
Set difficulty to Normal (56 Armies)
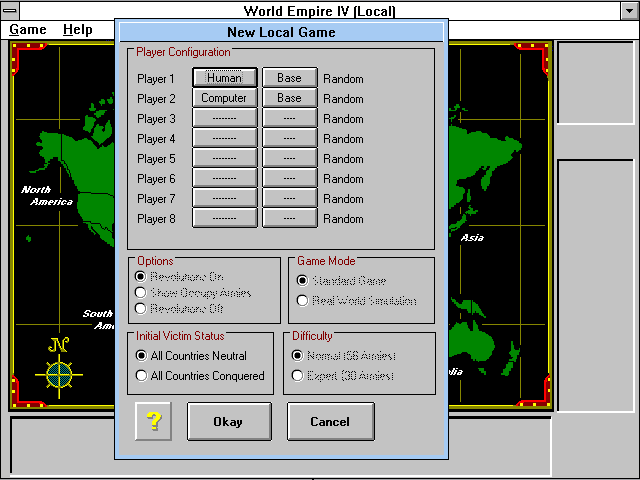point(344,356)
